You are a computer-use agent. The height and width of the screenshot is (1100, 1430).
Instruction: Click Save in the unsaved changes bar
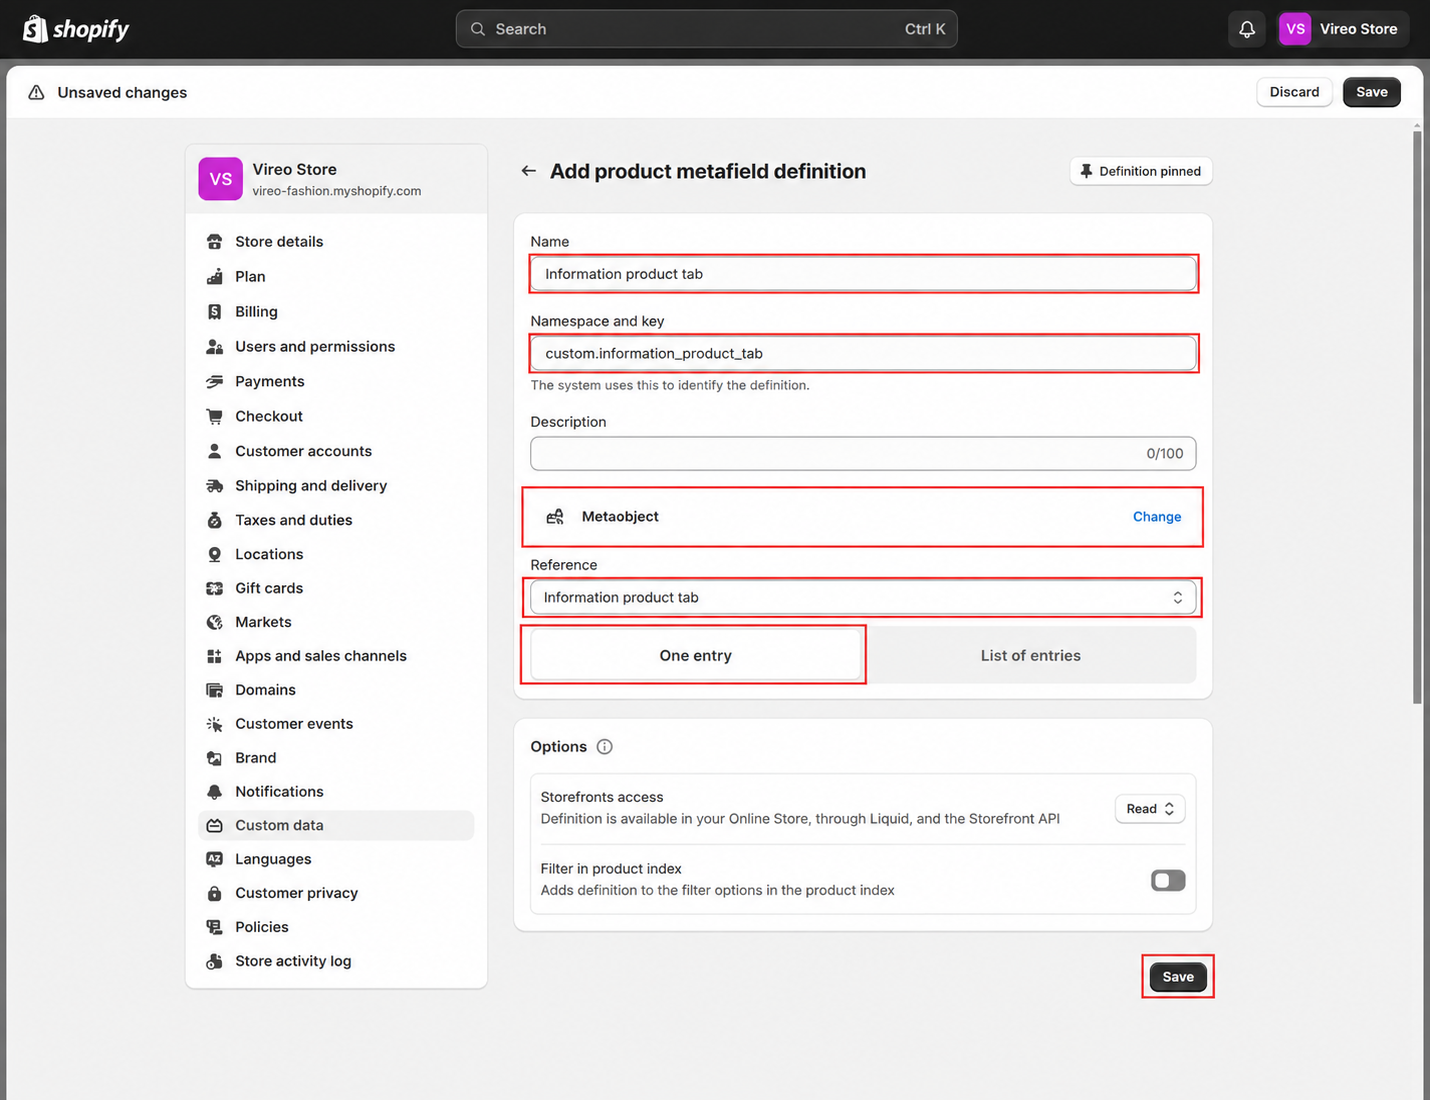click(1371, 92)
